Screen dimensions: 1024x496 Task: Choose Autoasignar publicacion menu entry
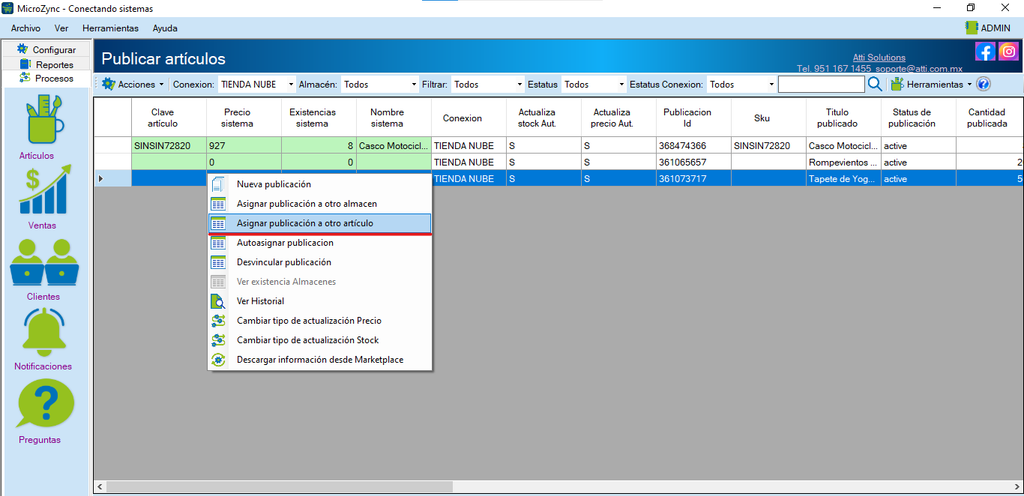click(319, 243)
